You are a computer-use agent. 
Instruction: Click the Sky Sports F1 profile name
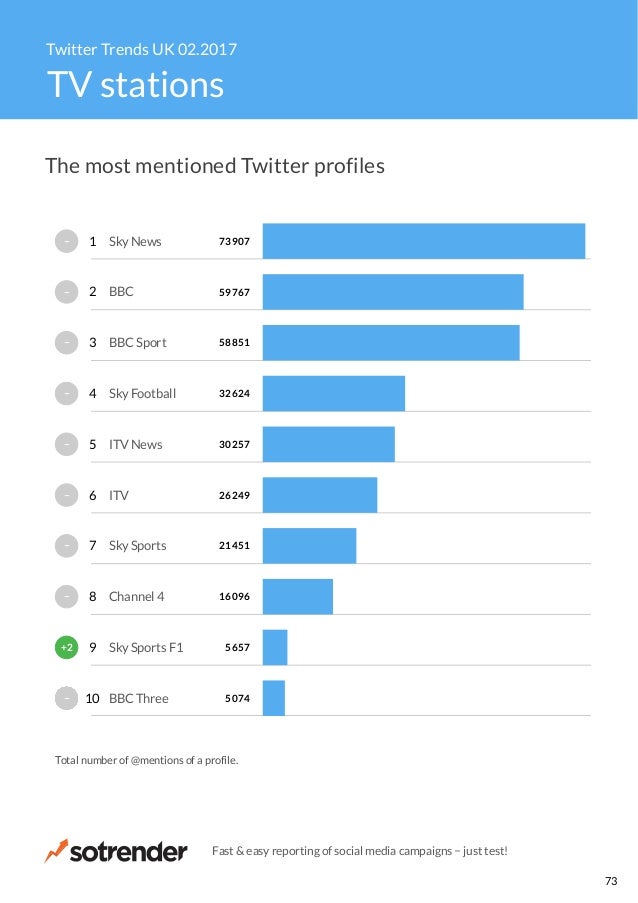point(146,647)
